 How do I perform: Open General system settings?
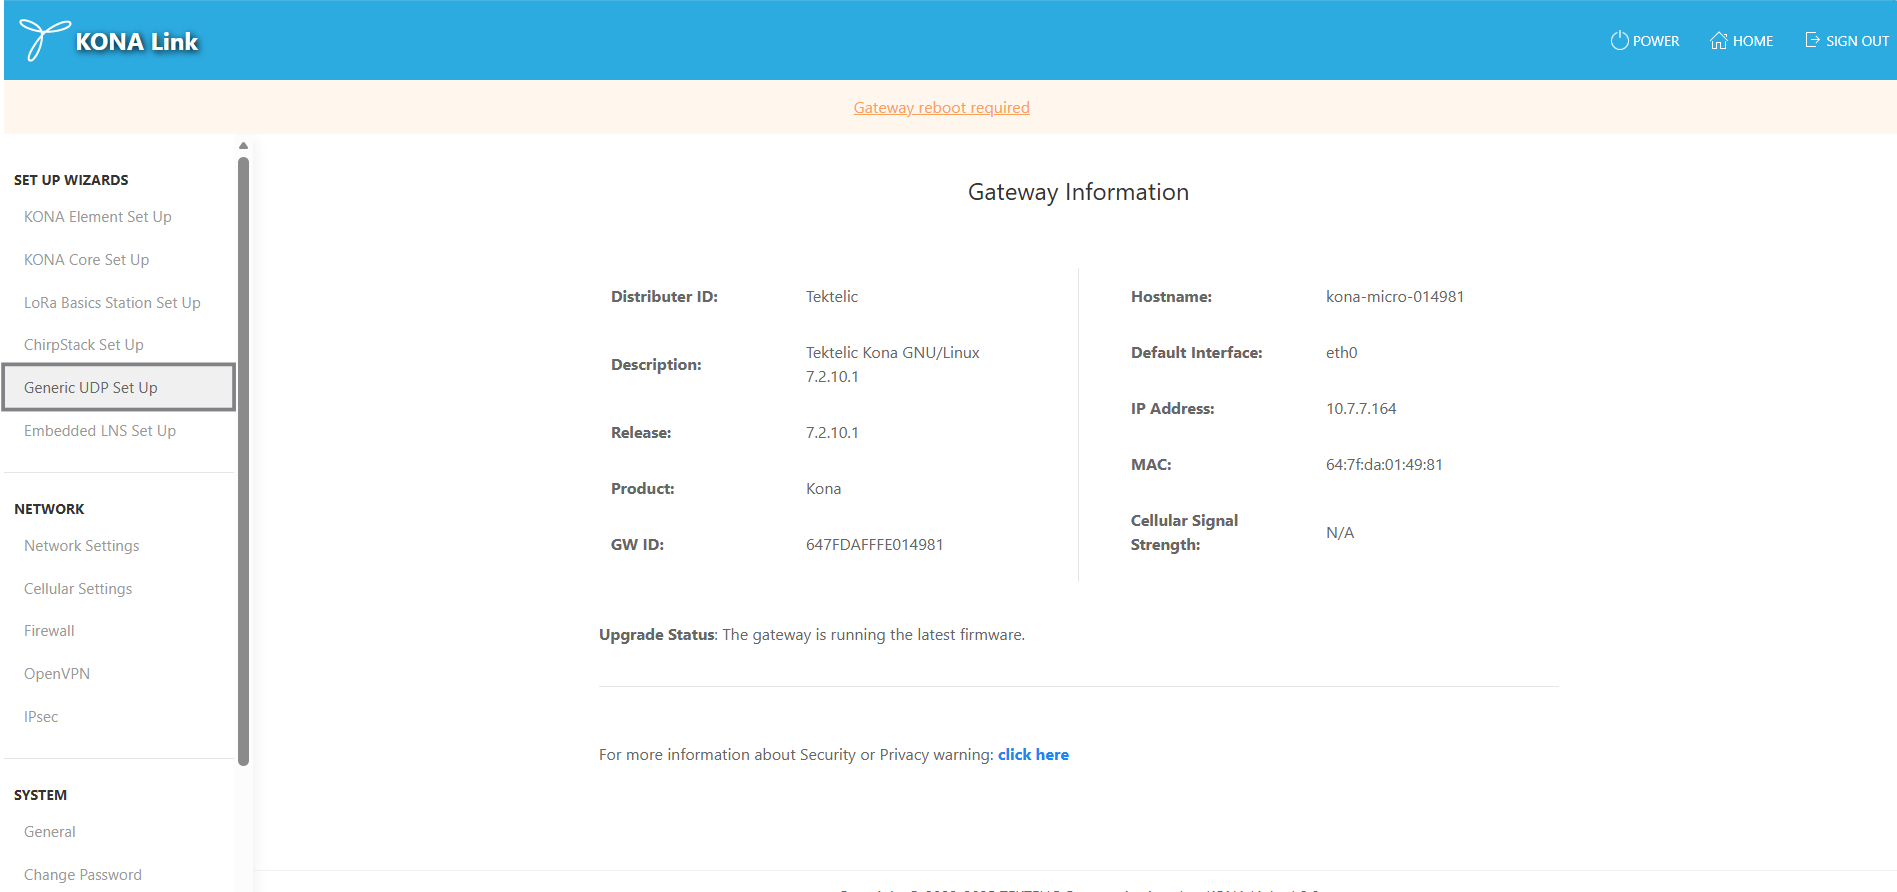50,832
